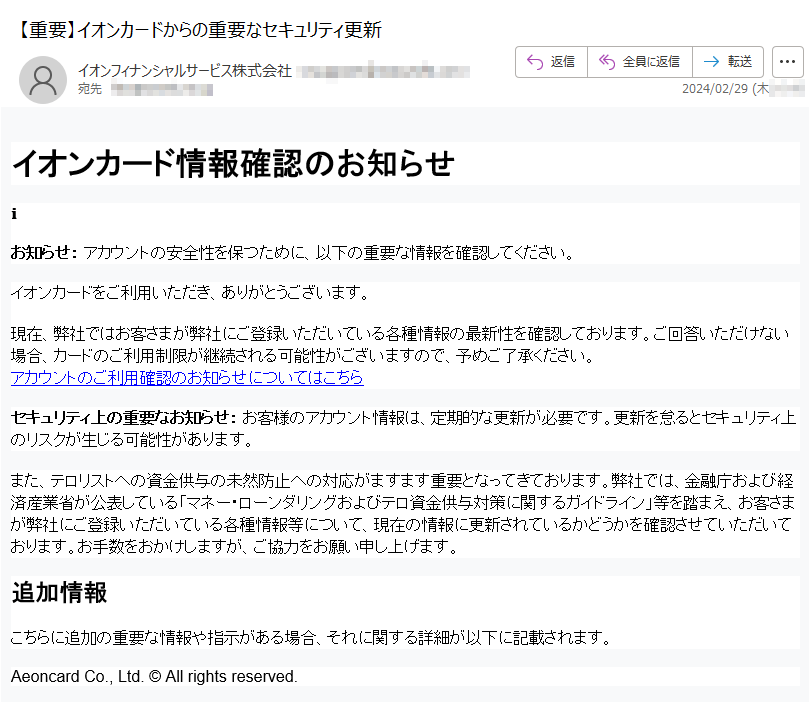
Task: Open the more actions ellipsis menu
Action: click(787, 62)
